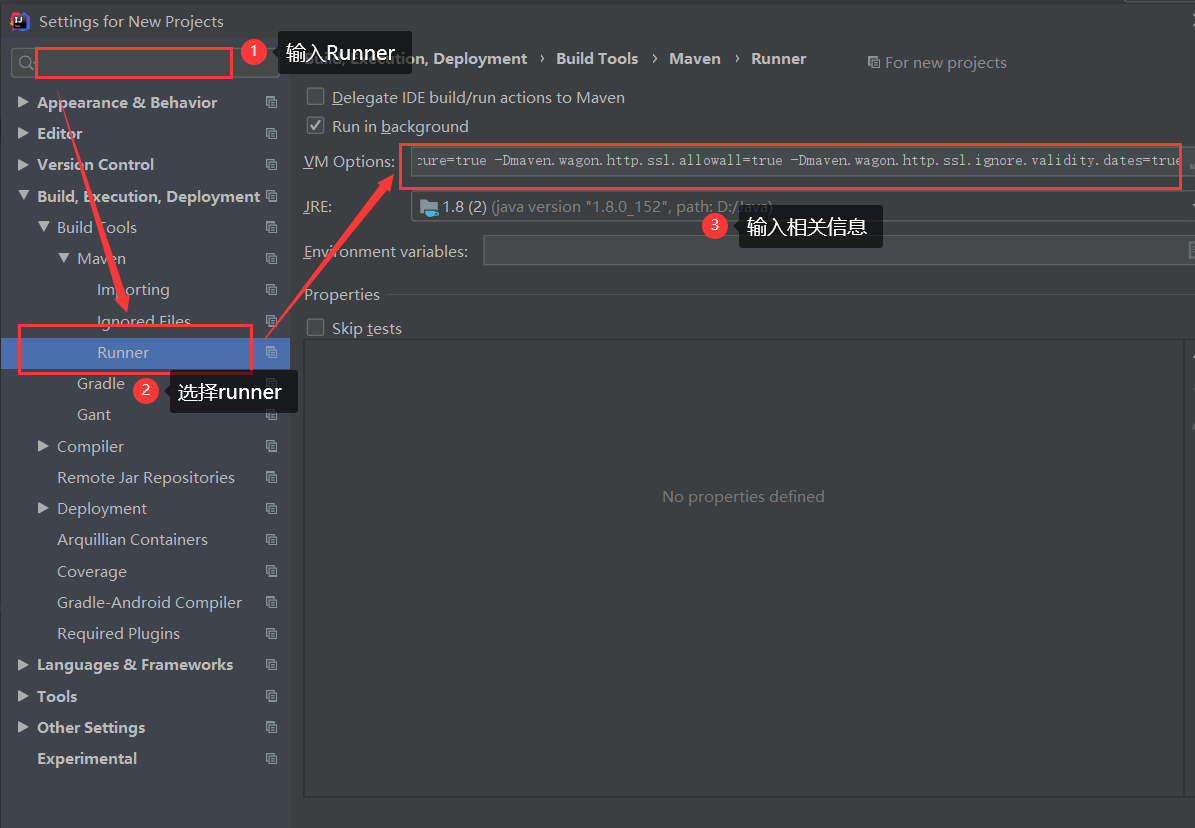Click Runner in the breadcrumb
This screenshot has width=1195, height=828.
pos(778,59)
